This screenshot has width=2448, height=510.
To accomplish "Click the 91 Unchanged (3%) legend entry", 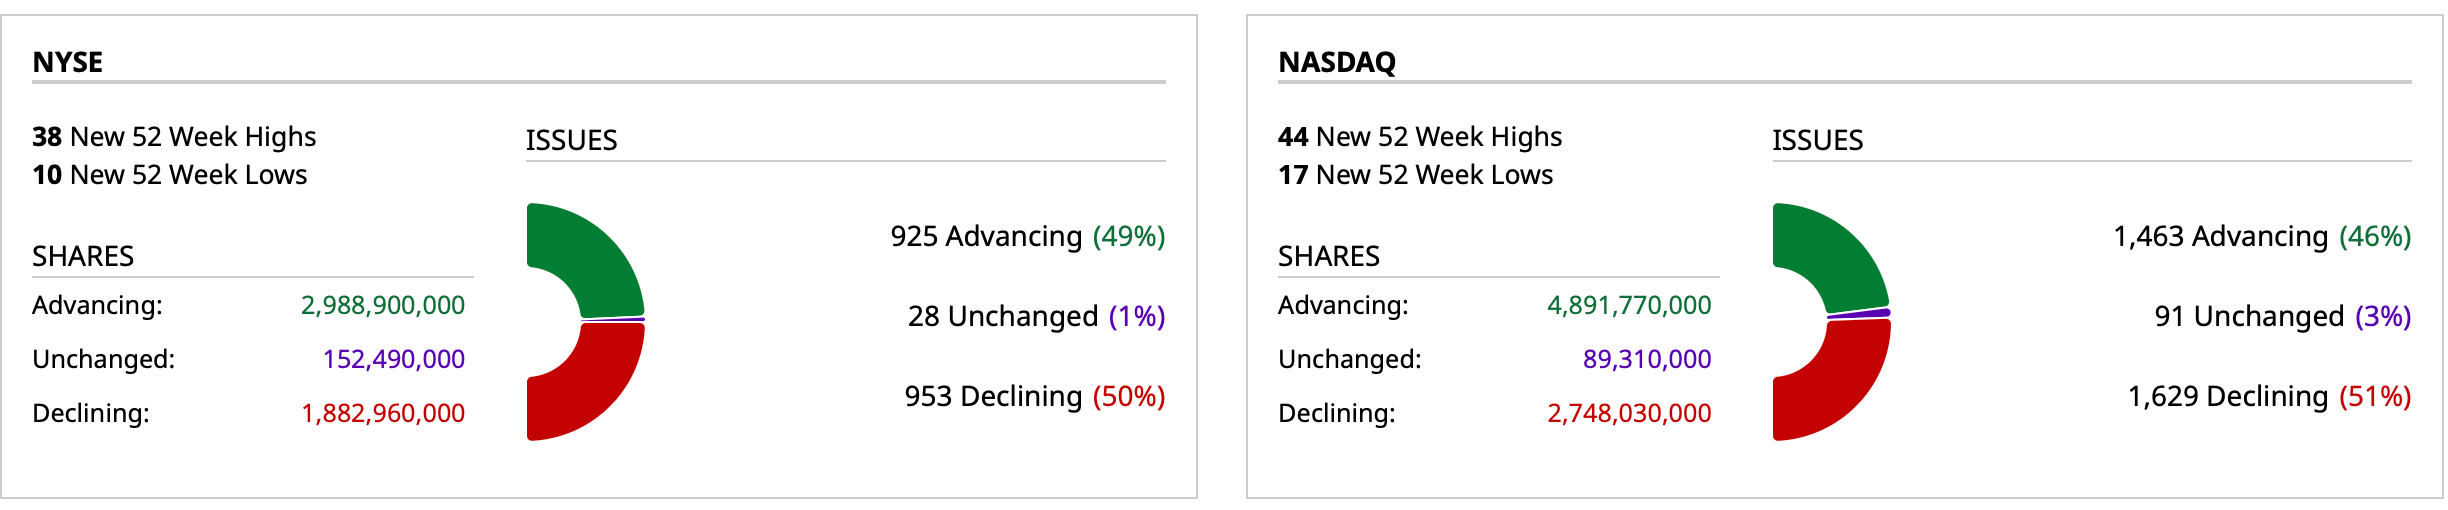I will coord(2283,316).
